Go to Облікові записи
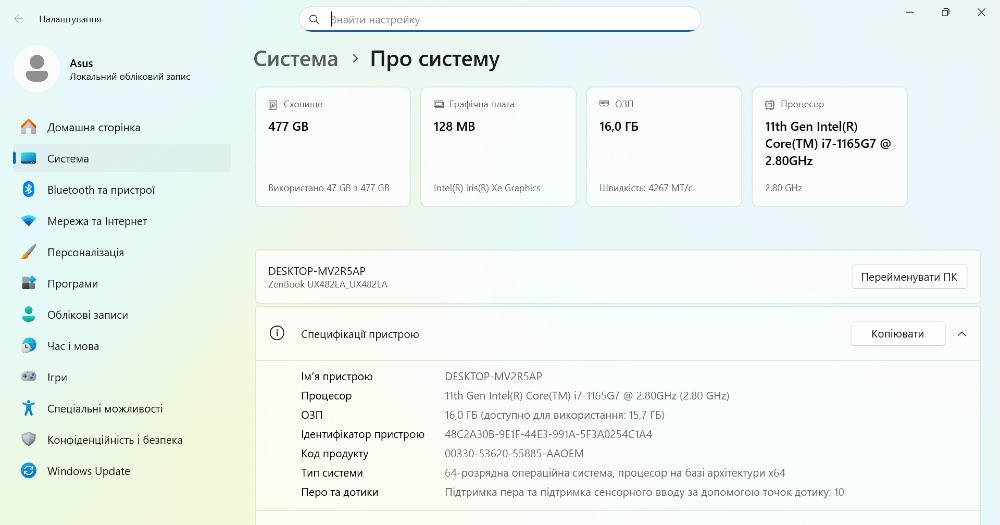 pos(122,314)
